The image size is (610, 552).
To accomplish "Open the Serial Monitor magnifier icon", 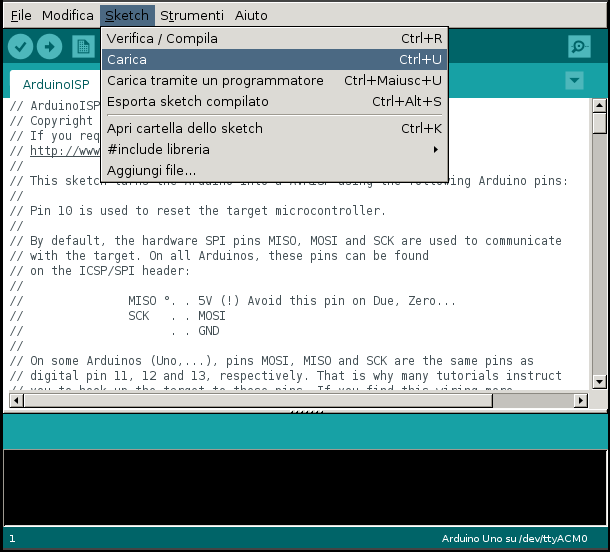I will (579, 47).
